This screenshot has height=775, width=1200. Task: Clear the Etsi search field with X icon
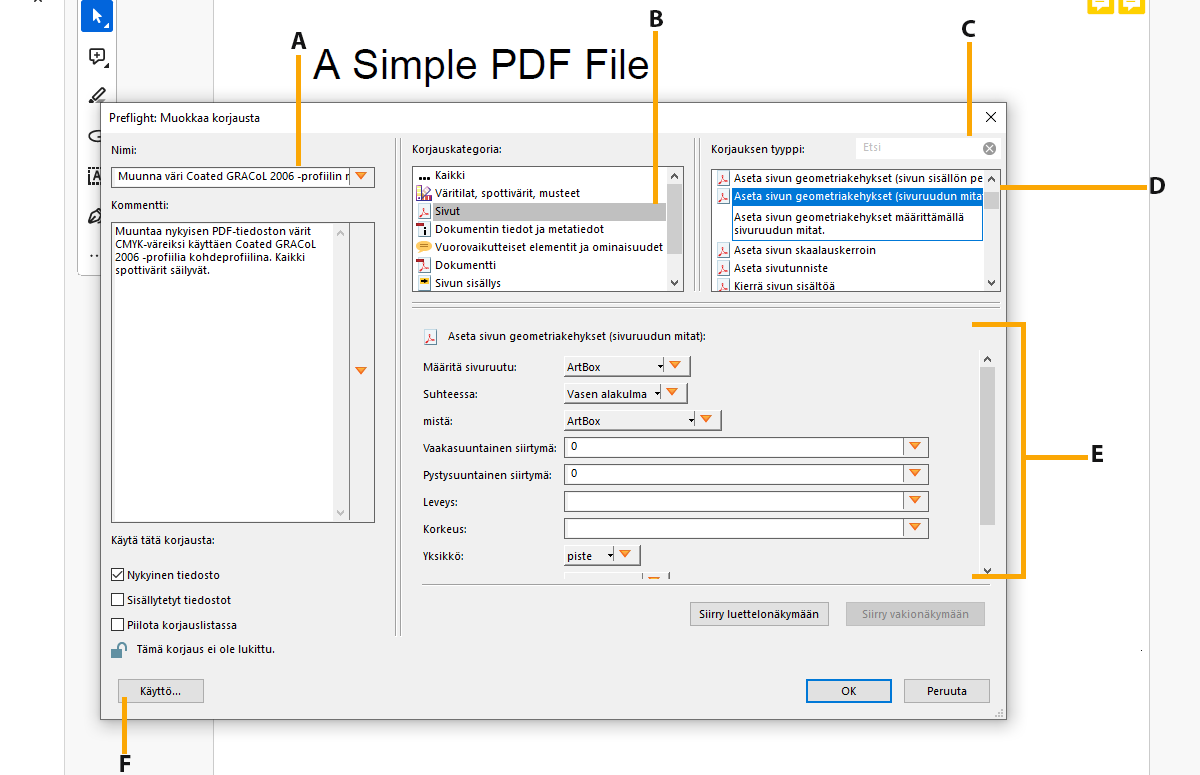pyautogui.click(x=989, y=148)
